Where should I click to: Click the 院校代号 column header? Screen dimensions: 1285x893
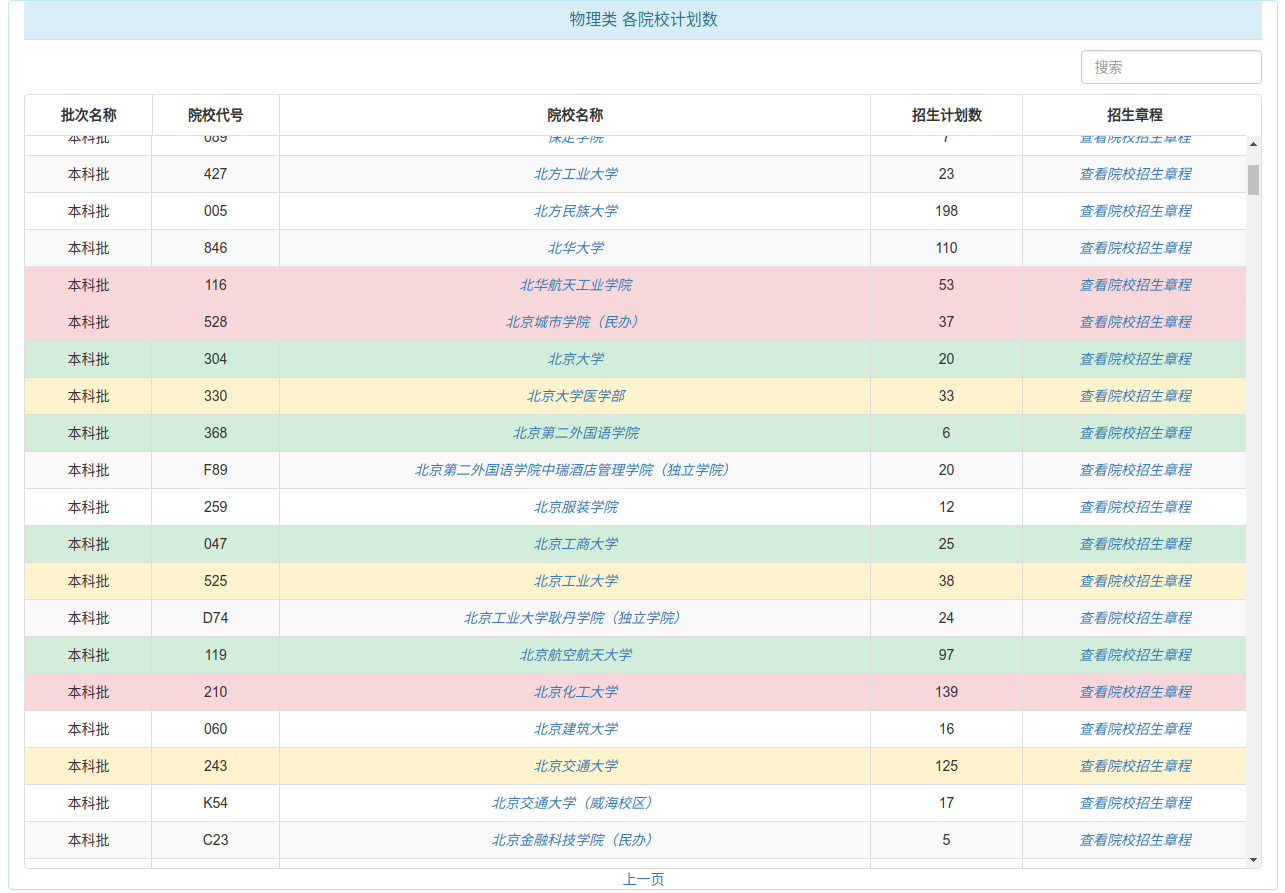pyautogui.click(x=216, y=115)
